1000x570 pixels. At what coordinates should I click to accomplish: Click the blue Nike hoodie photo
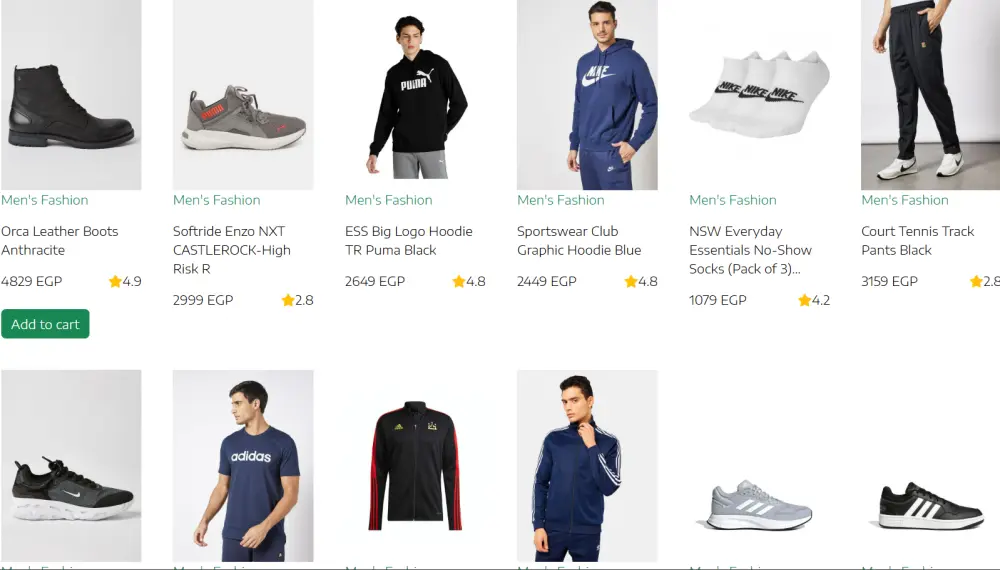coord(587,95)
